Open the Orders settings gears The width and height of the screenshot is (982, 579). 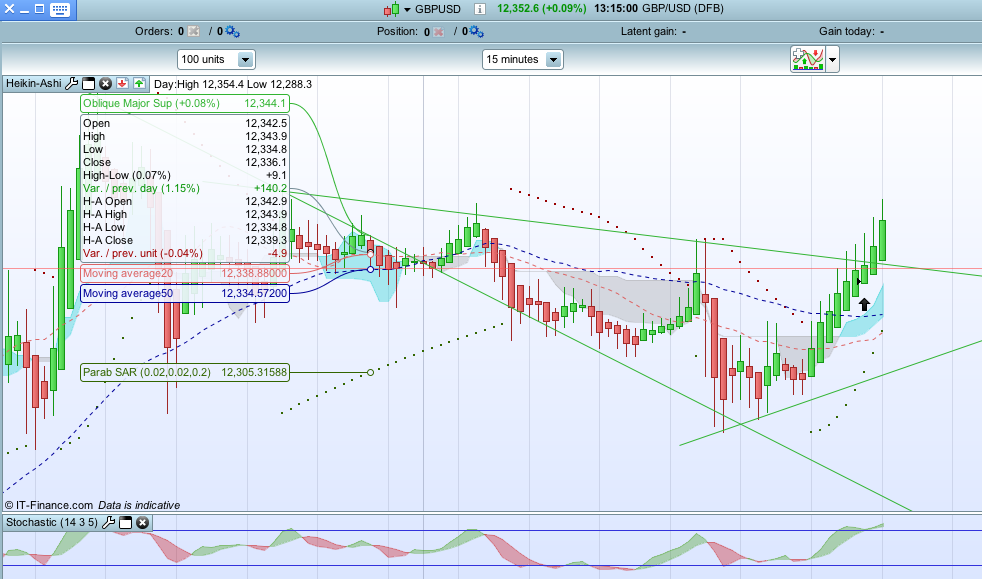point(232,31)
